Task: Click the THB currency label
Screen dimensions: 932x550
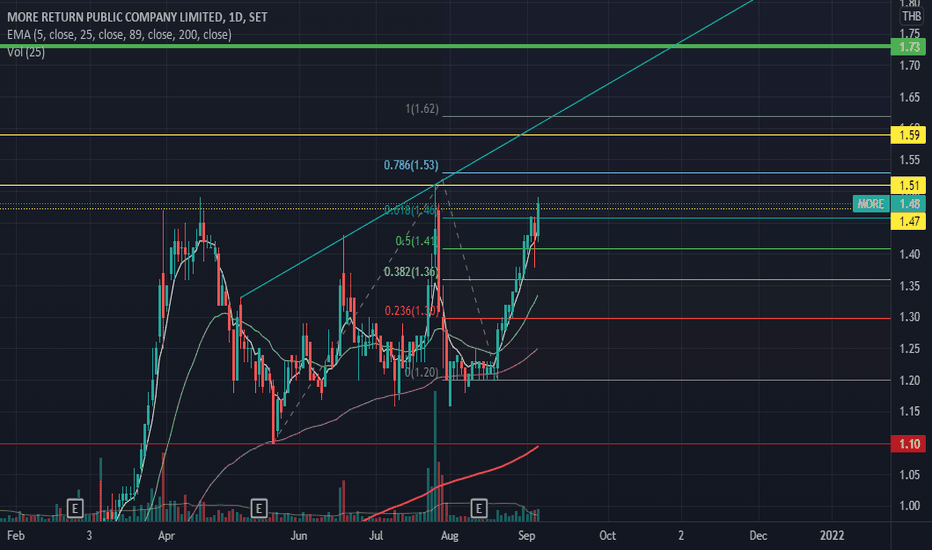Action: tap(911, 17)
